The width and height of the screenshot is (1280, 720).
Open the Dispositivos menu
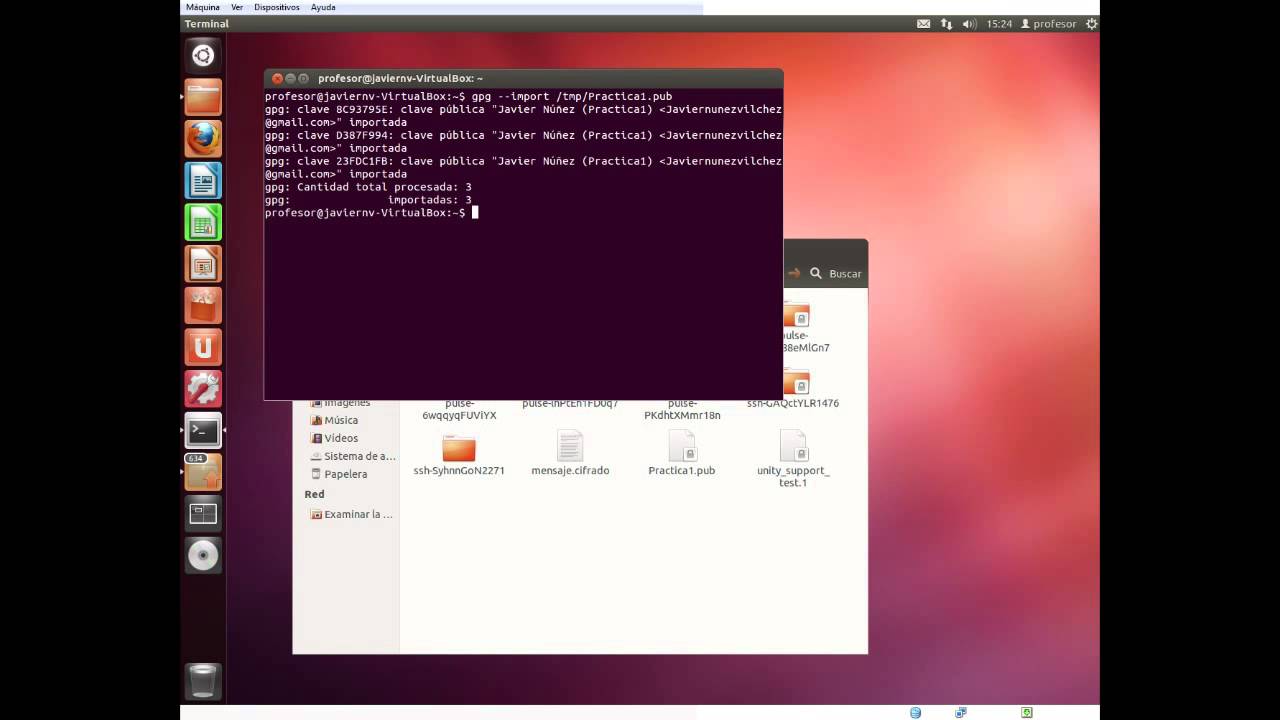tap(277, 7)
